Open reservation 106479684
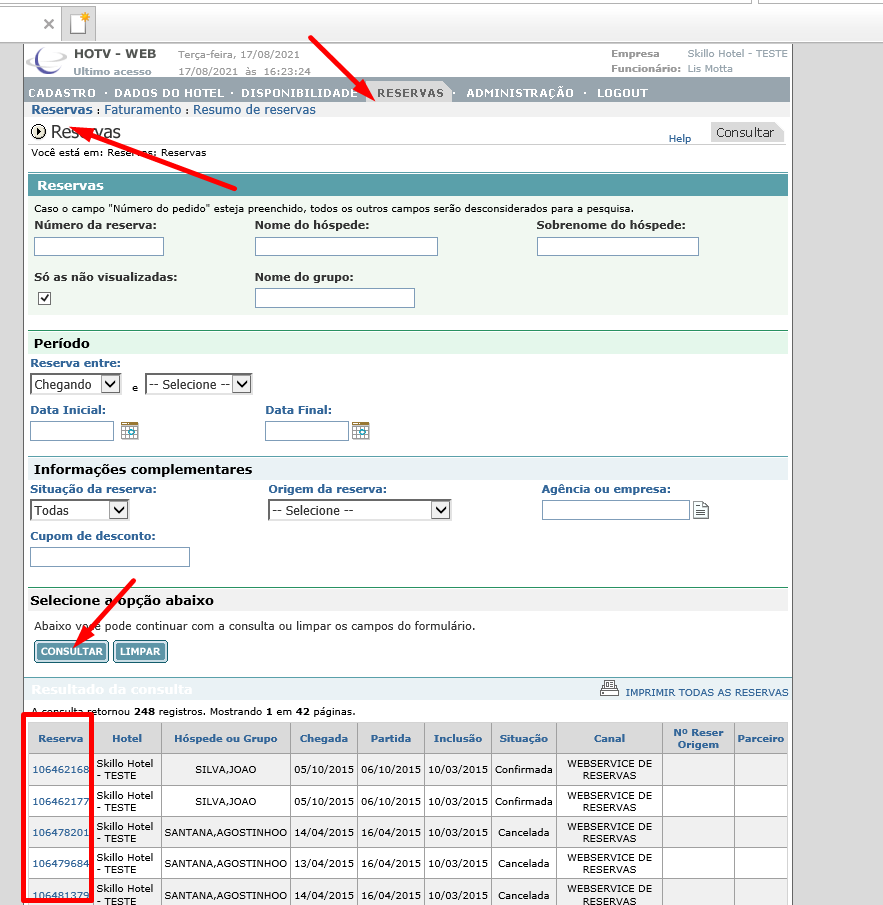883x905 pixels. point(61,863)
